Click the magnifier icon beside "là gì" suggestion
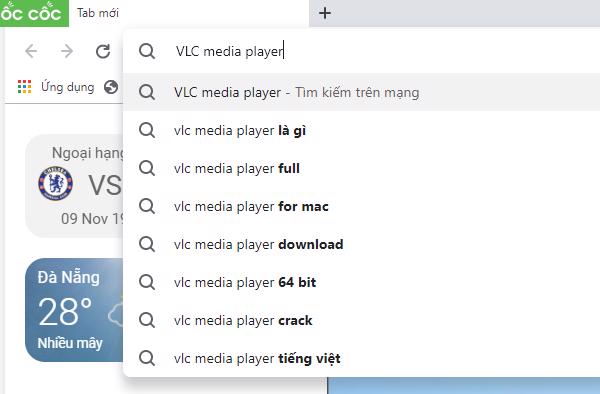Viewport: 600px width, 394px height. pyautogui.click(x=147, y=130)
